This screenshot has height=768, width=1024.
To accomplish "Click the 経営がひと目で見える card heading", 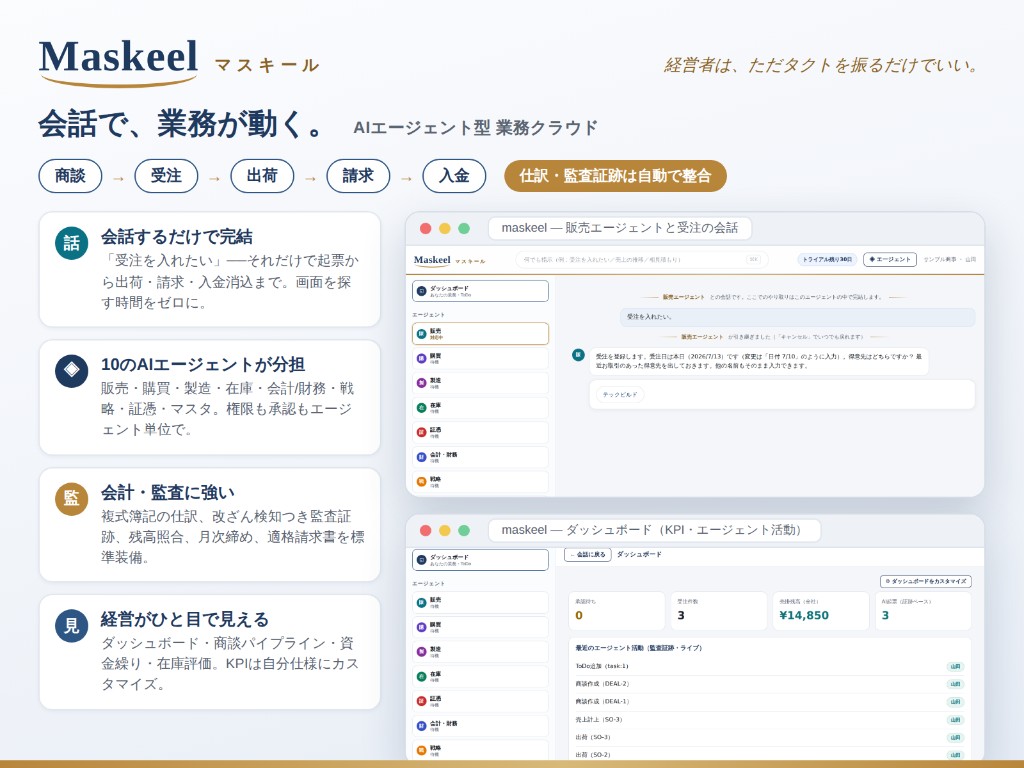I will pos(185,619).
